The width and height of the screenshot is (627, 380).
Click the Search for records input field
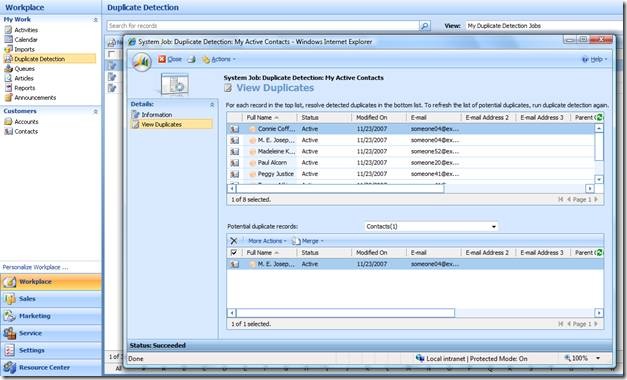click(263, 26)
